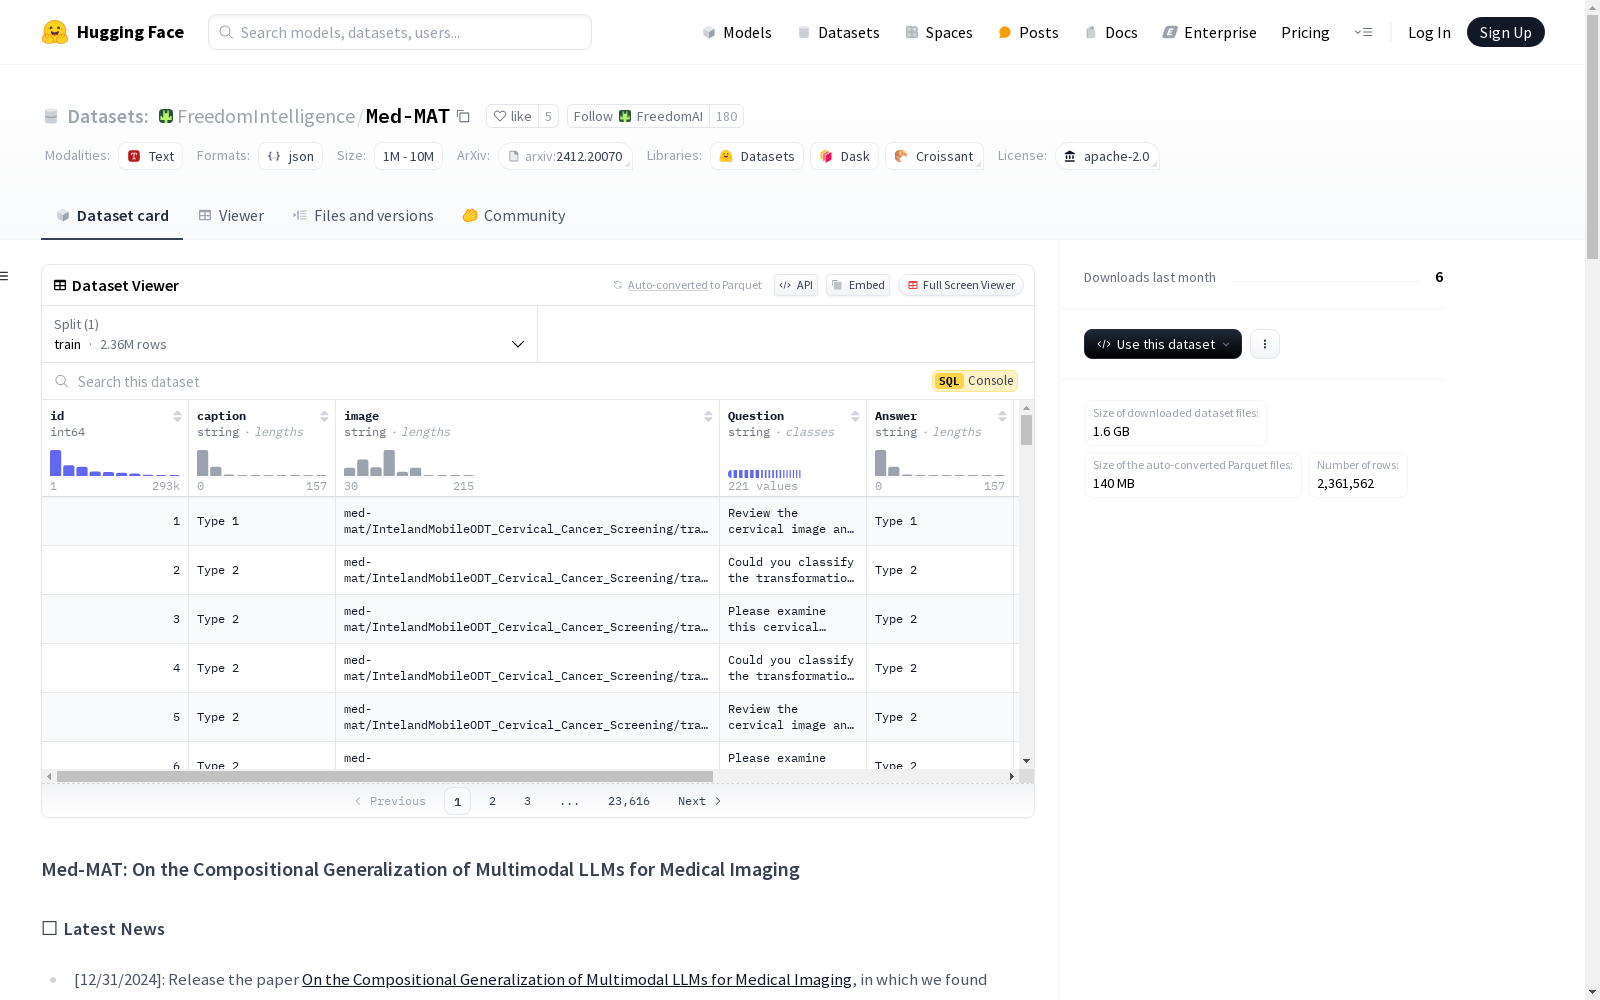Select the Croissant library tag

click(x=934, y=156)
